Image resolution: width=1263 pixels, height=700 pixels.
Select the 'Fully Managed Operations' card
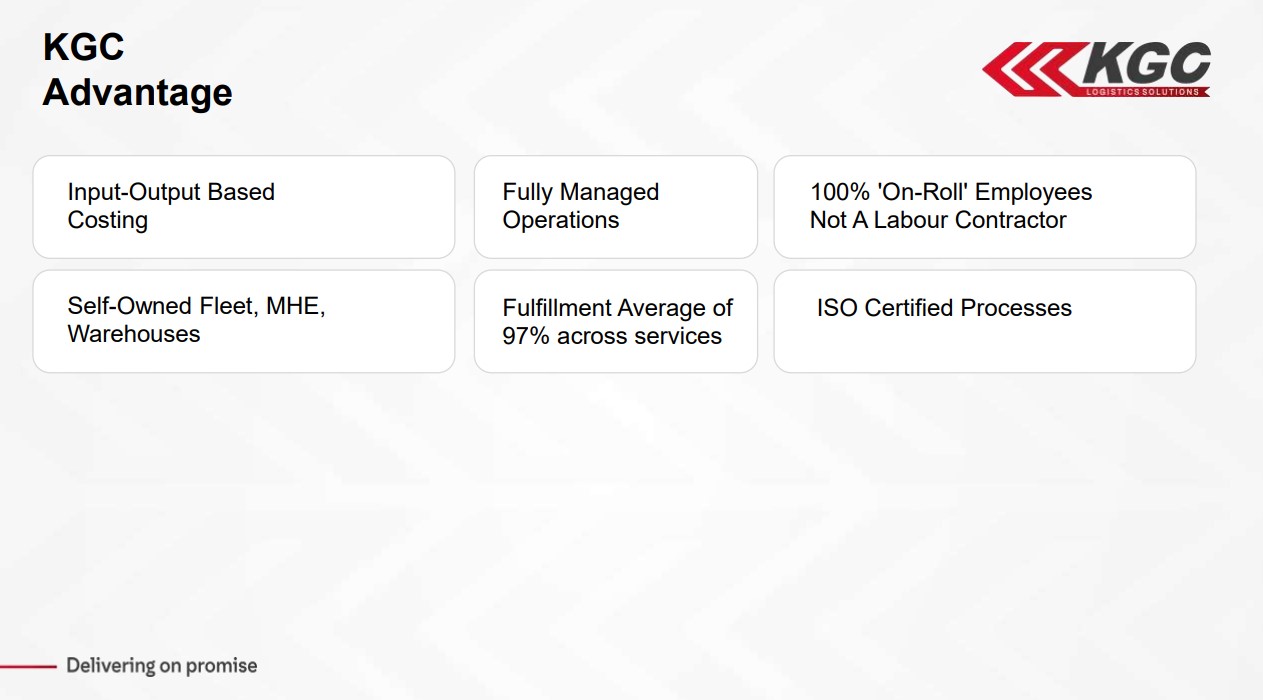(x=616, y=207)
